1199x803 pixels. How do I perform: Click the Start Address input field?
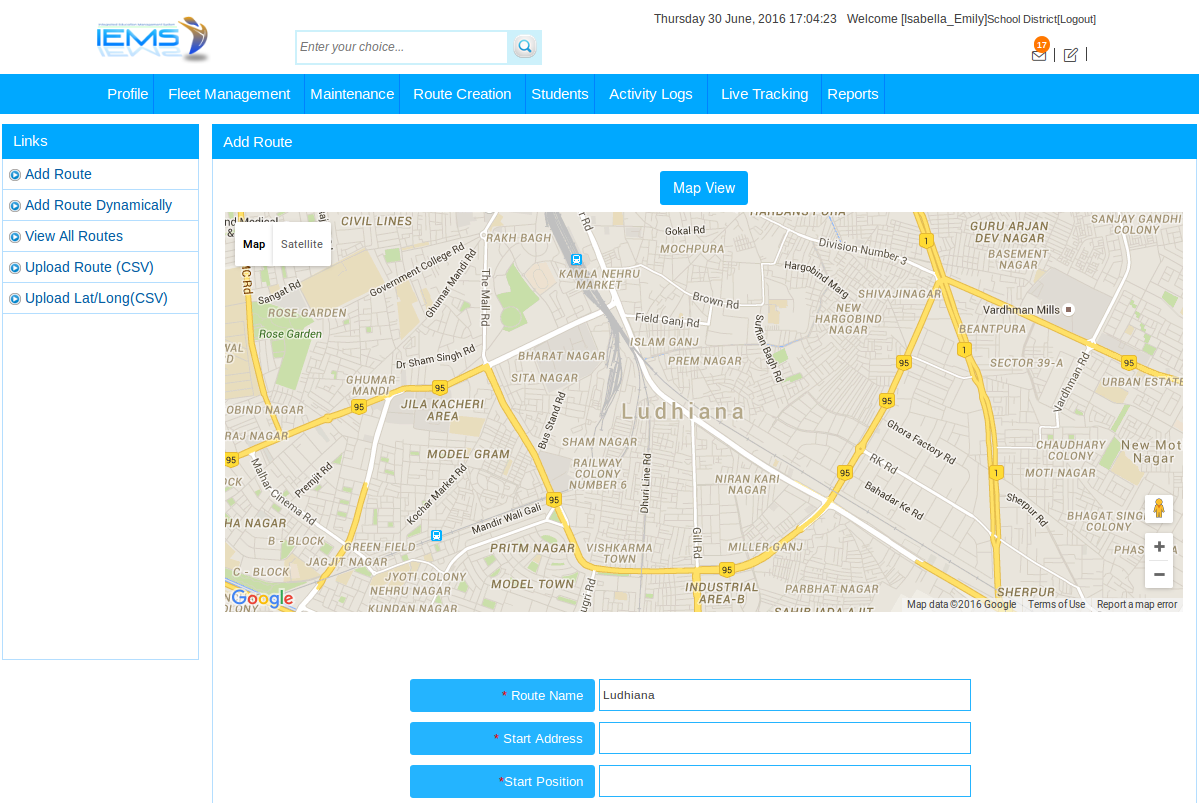tap(785, 739)
